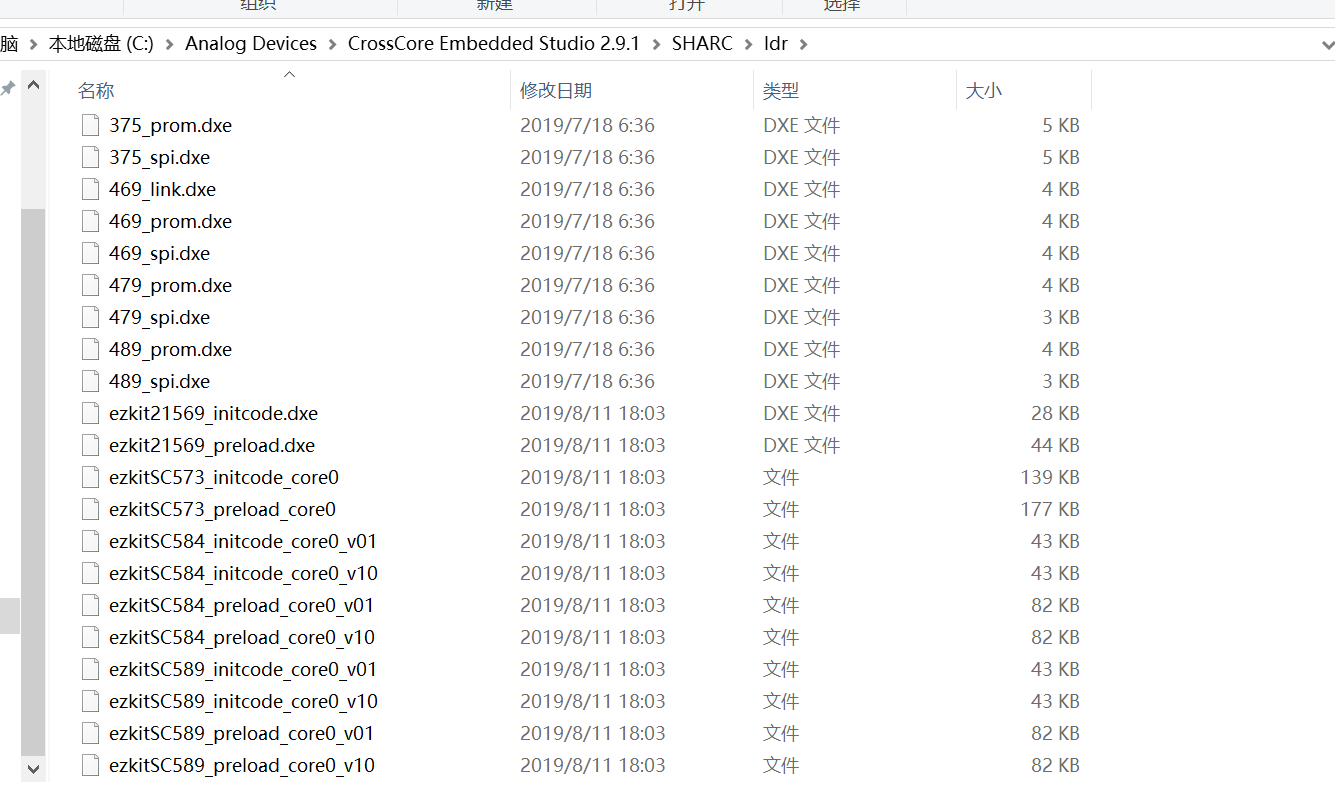Click the 28 KB size cell
This screenshot has width=1335, height=806.
[1055, 413]
